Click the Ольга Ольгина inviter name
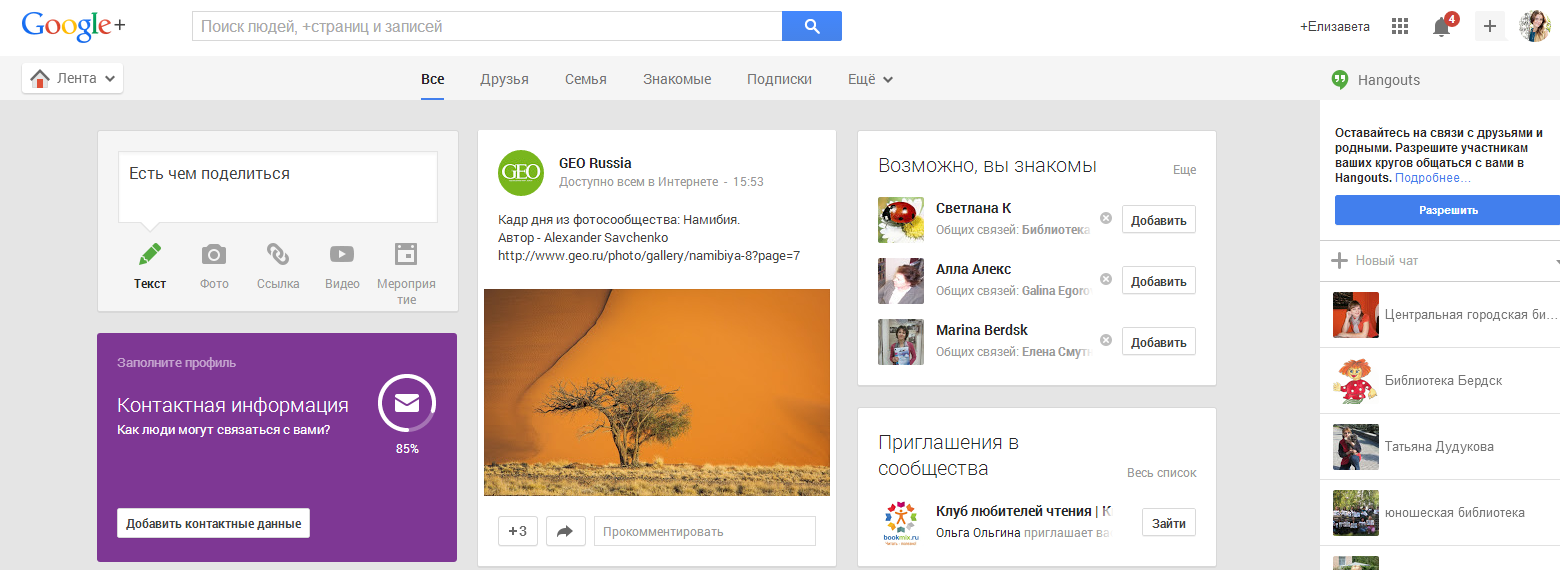This screenshot has height=570, width=1560. pos(978,533)
